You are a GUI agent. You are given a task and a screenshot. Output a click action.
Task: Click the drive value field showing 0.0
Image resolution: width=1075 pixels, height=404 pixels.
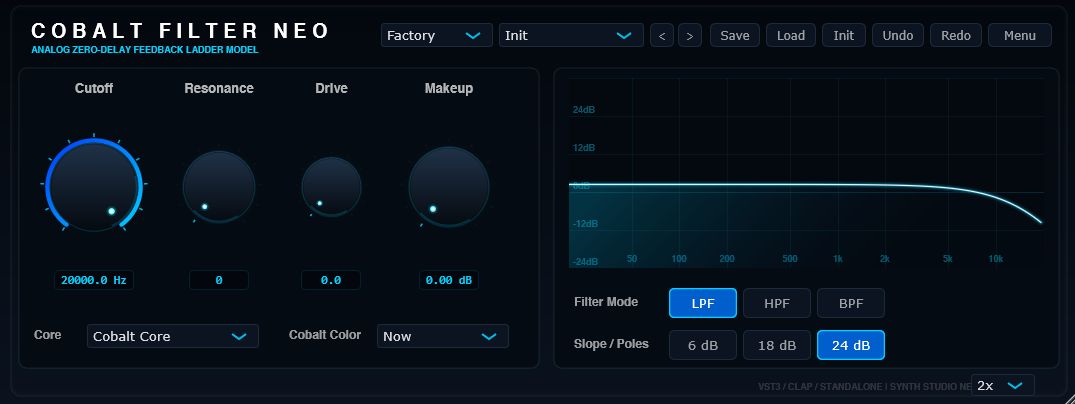click(331, 280)
